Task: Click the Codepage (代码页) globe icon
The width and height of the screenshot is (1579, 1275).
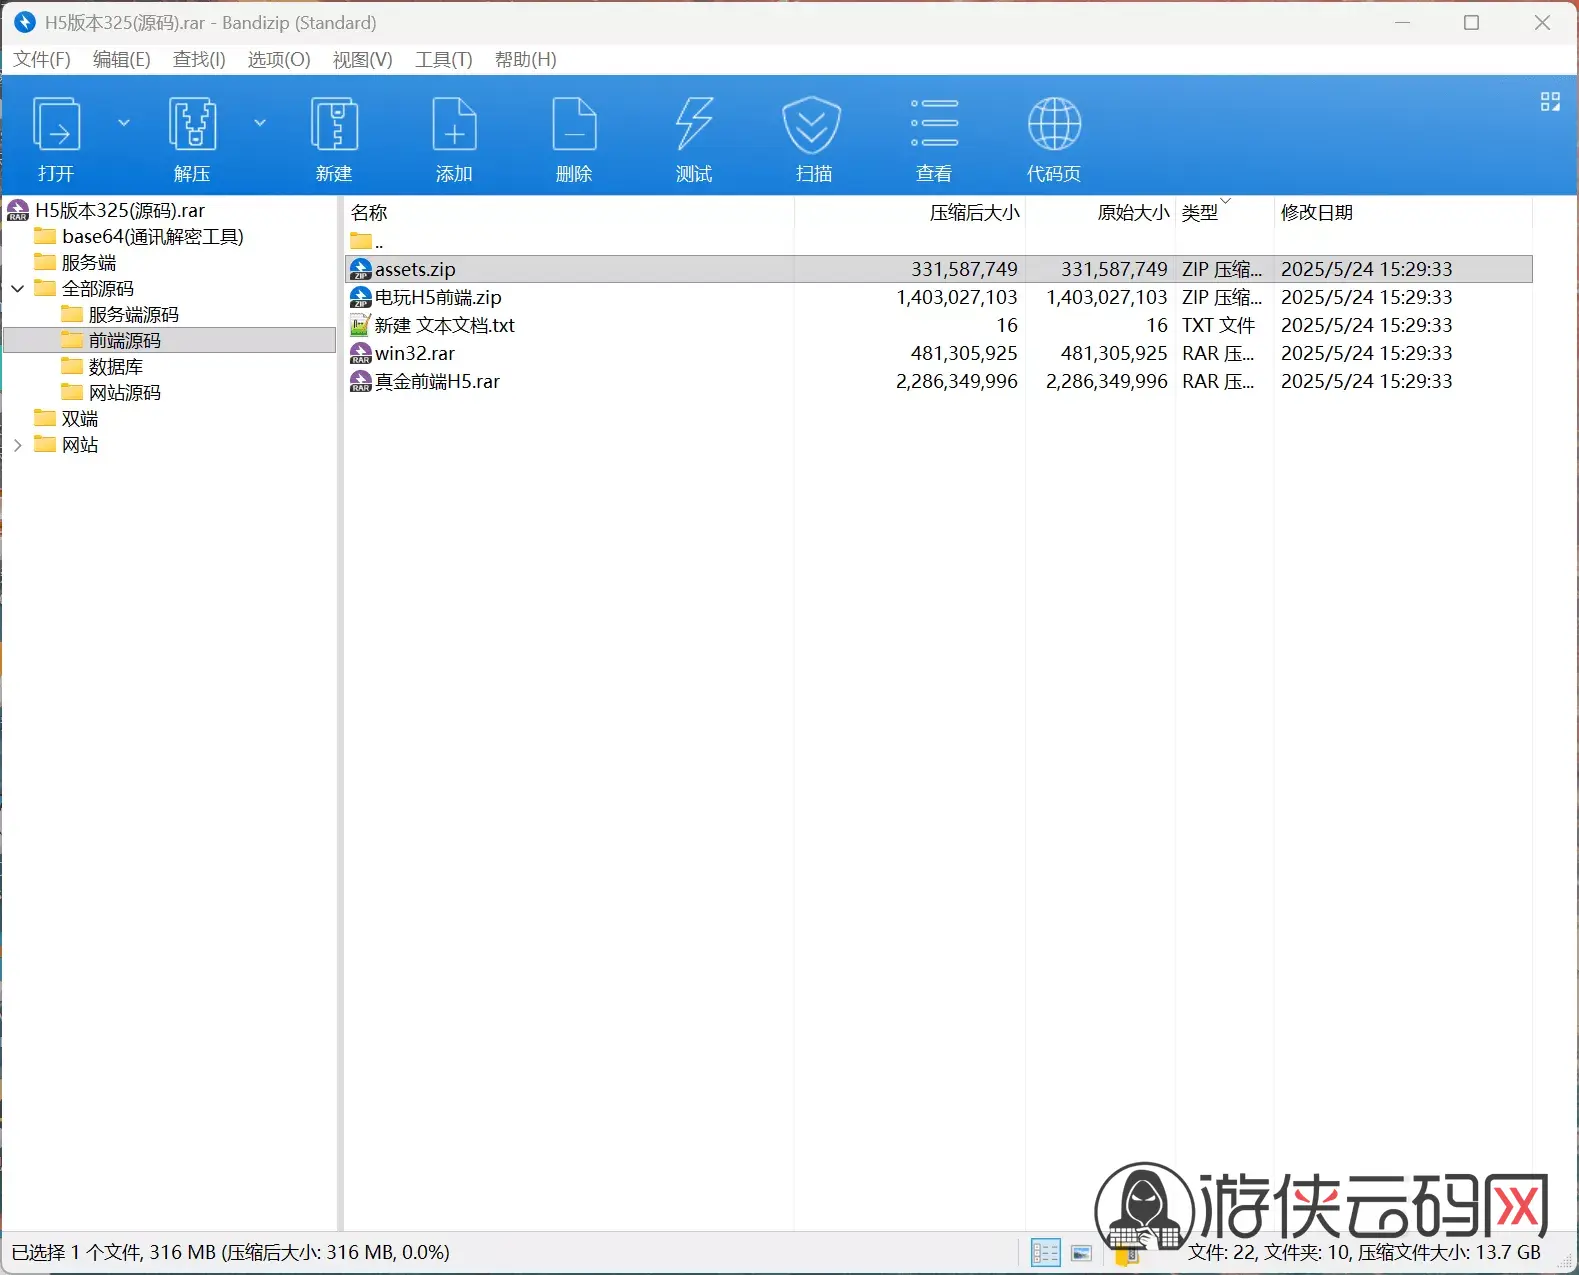Action: [1054, 124]
